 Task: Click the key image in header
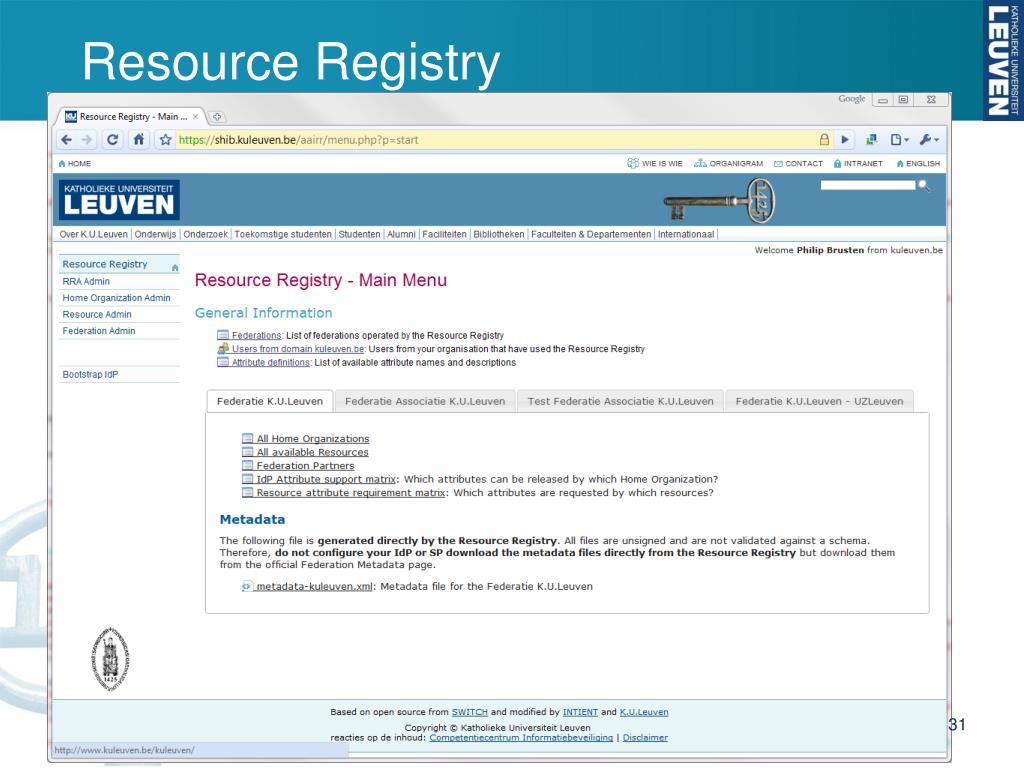(719, 201)
